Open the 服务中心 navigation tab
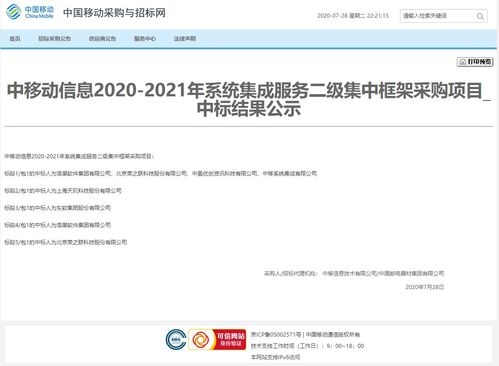Viewport: 499px width, 366px height. coord(145,39)
